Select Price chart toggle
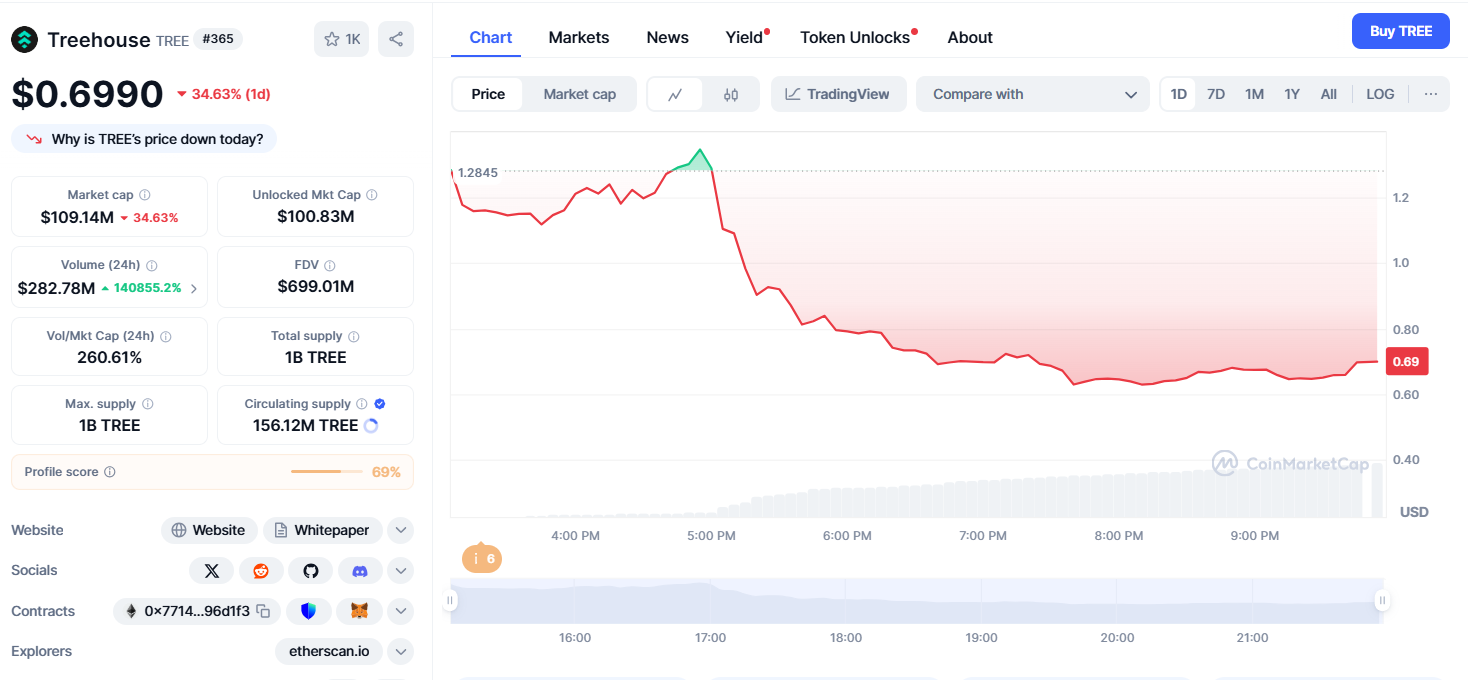This screenshot has height=680, width=1468. tap(488, 94)
